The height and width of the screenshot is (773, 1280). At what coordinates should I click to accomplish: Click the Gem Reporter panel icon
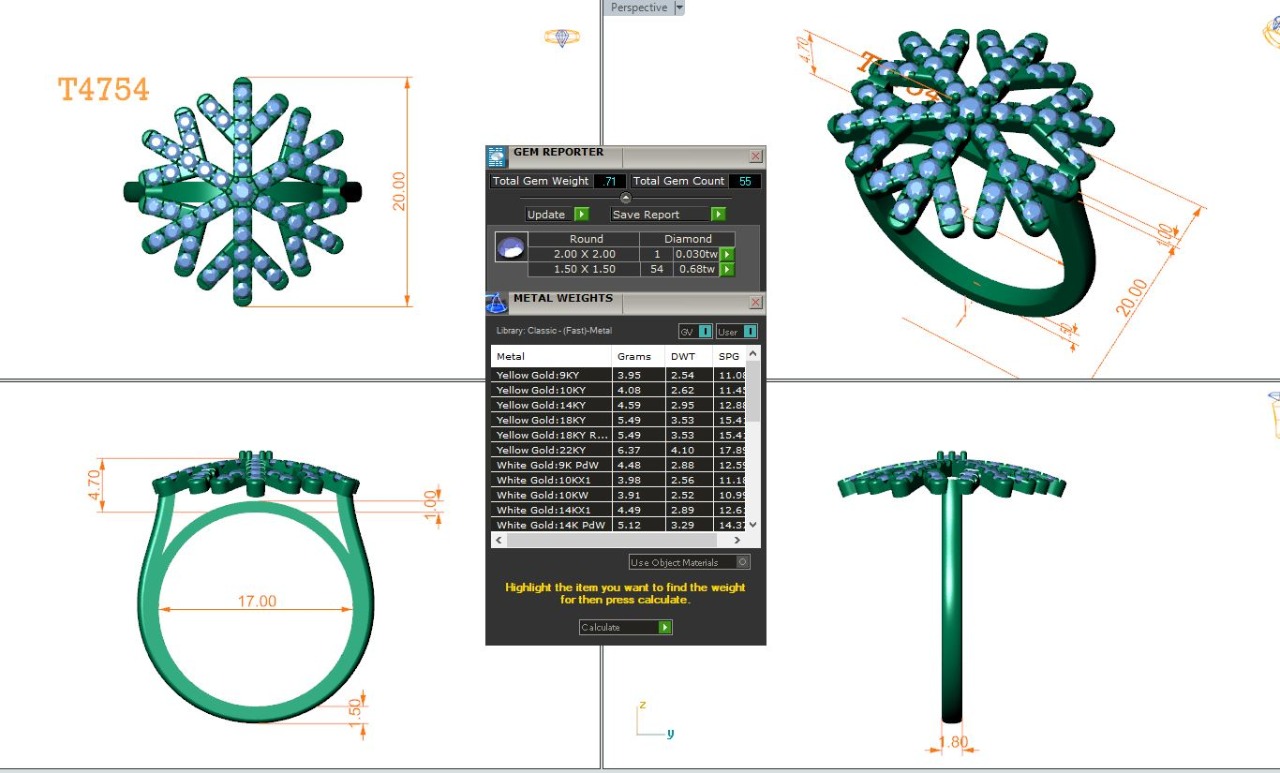(497, 157)
